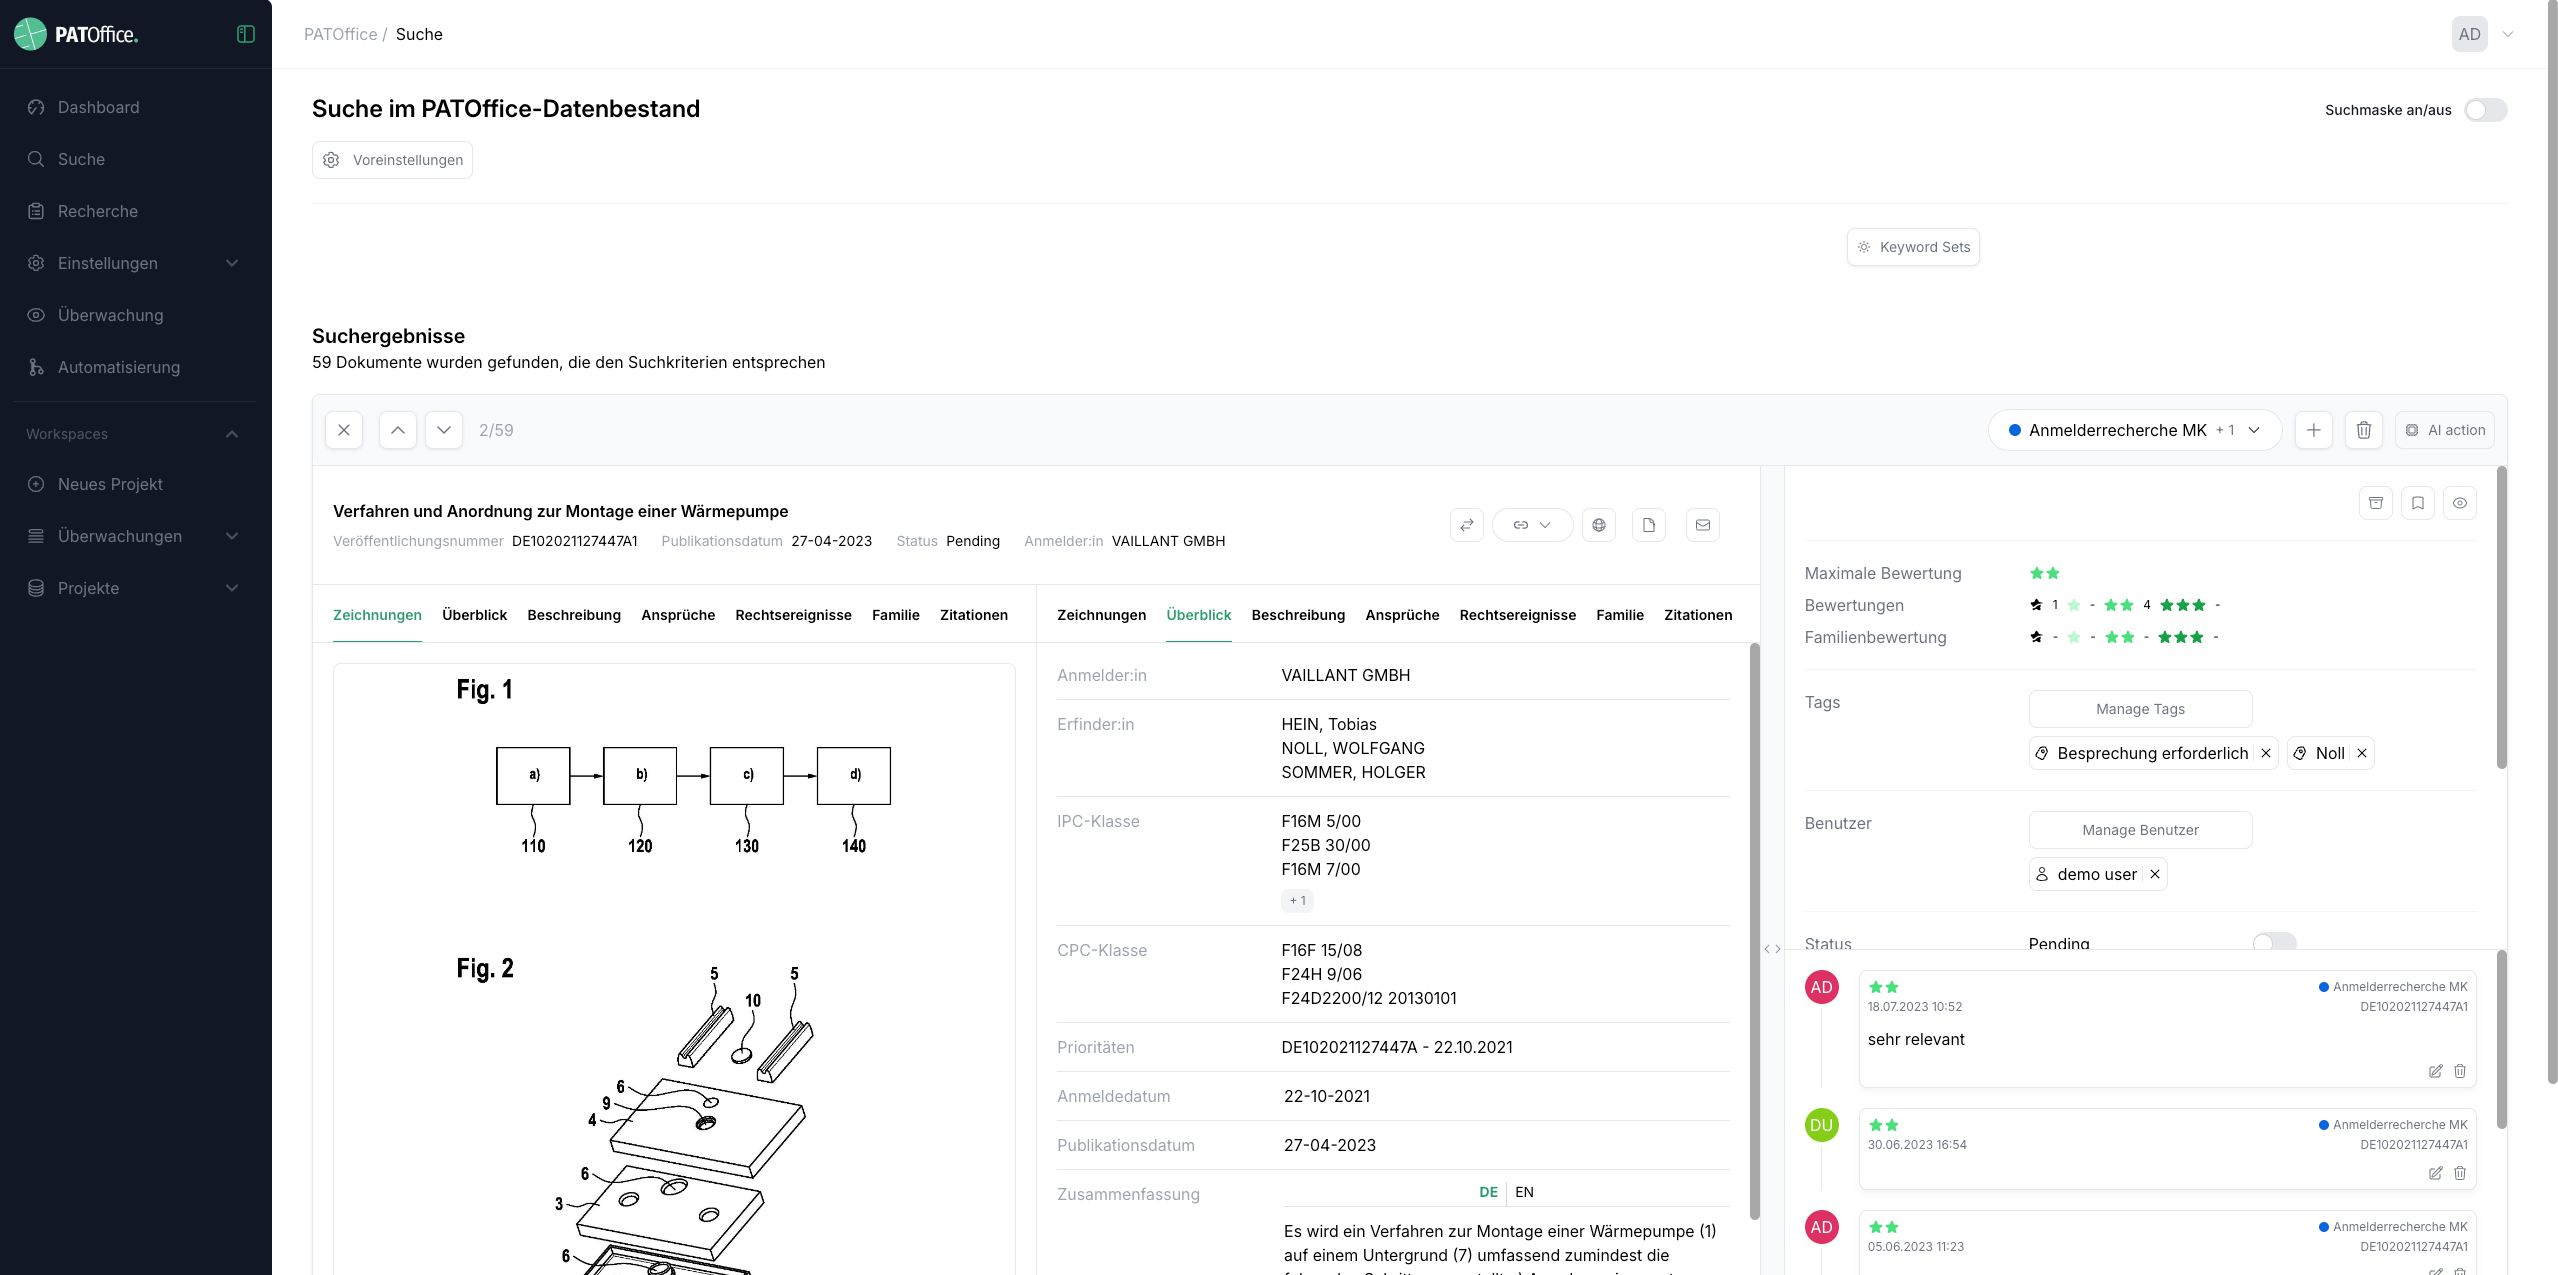Collapse the sidebar panel icon

click(x=245, y=34)
